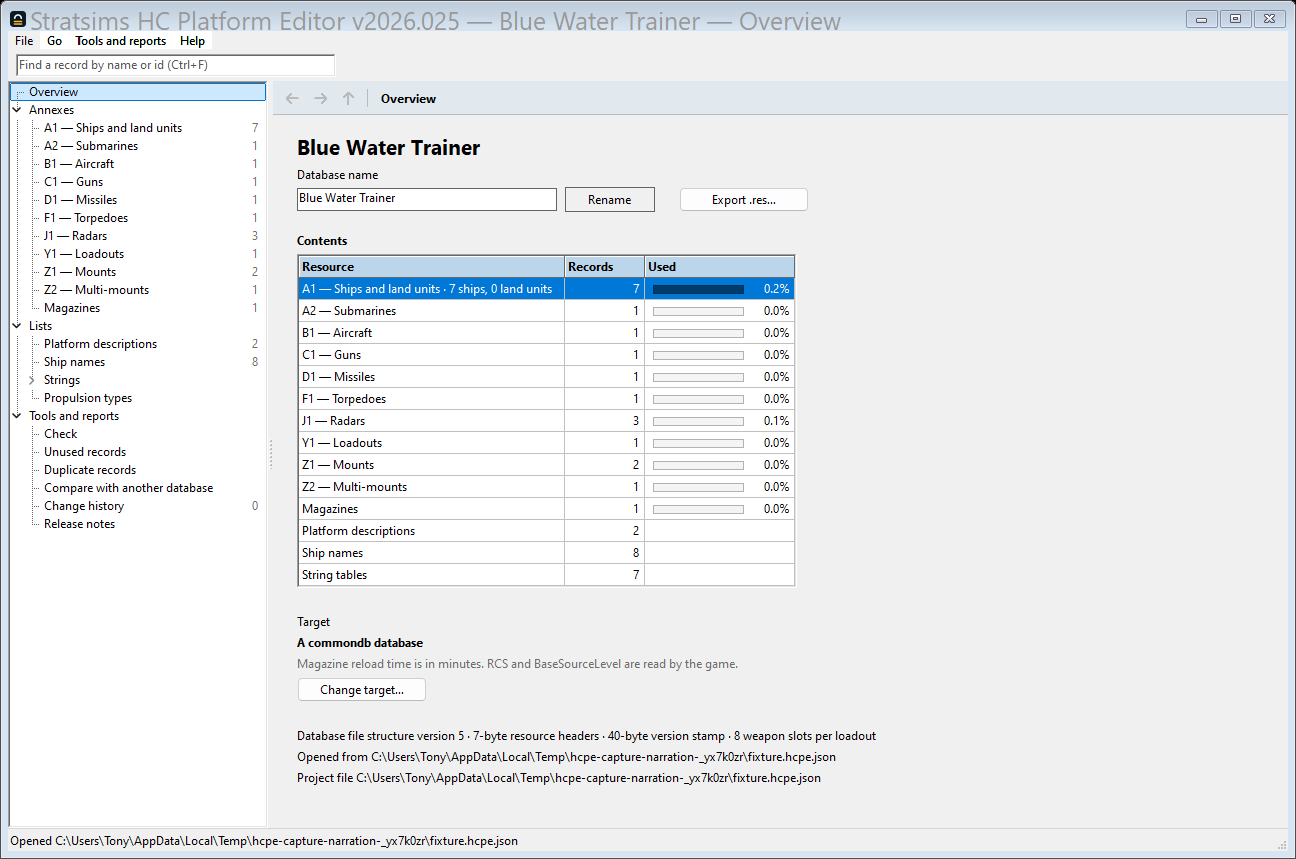Open J1 — Radars in the sidebar

pos(76,236)
